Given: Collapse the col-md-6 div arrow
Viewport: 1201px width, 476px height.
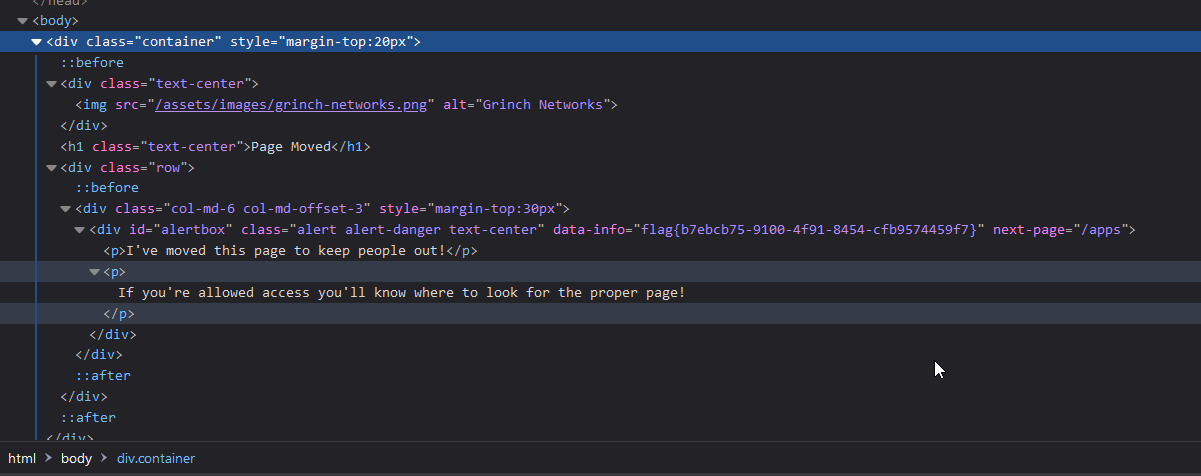Looking at the screenshot, I should 66,209.
